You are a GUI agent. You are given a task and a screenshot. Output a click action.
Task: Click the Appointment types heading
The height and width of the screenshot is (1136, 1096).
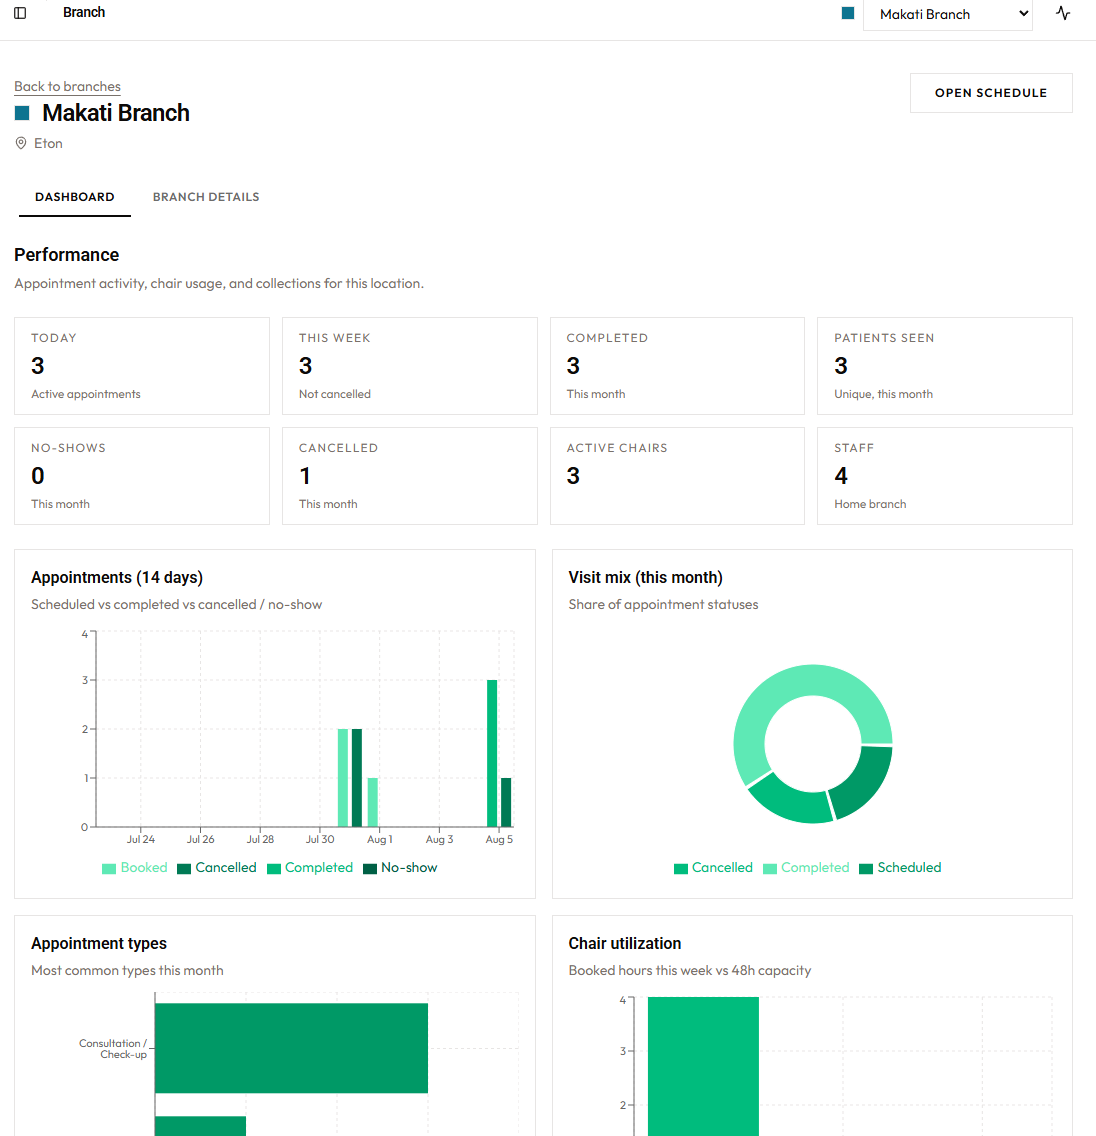coord(99,943)
